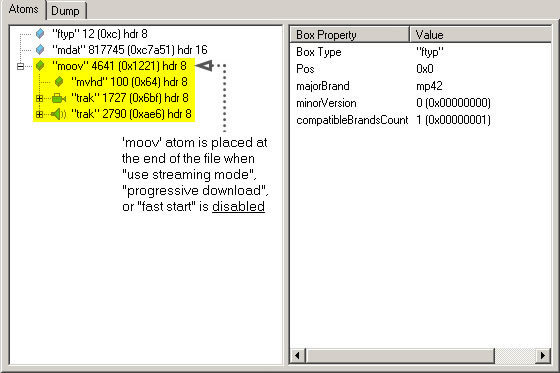
Task: Click the Pos property cell
Action: pos(305,69)
